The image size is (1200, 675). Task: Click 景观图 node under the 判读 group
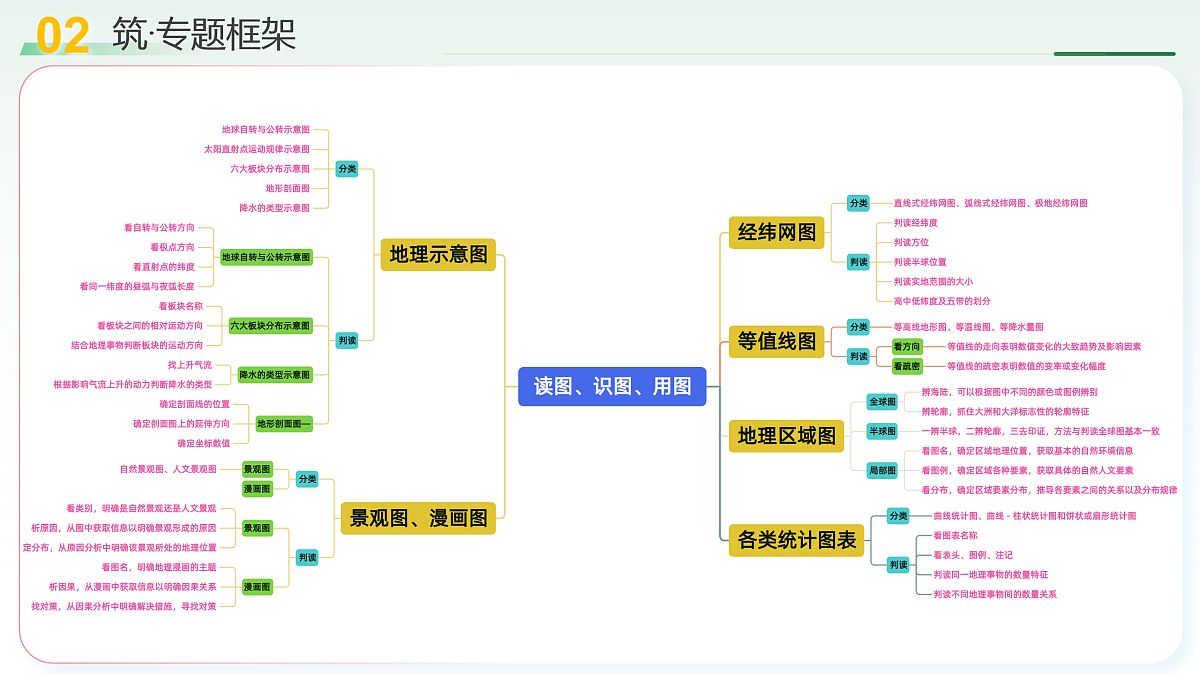(x=257, y=528)
